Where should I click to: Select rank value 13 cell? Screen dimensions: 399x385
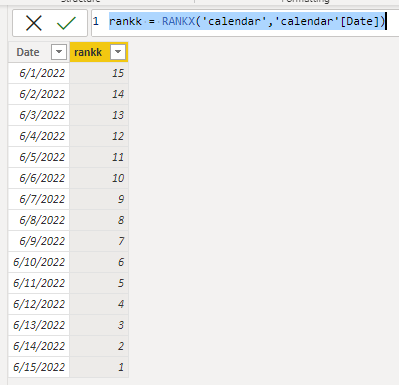coord(99,115)
